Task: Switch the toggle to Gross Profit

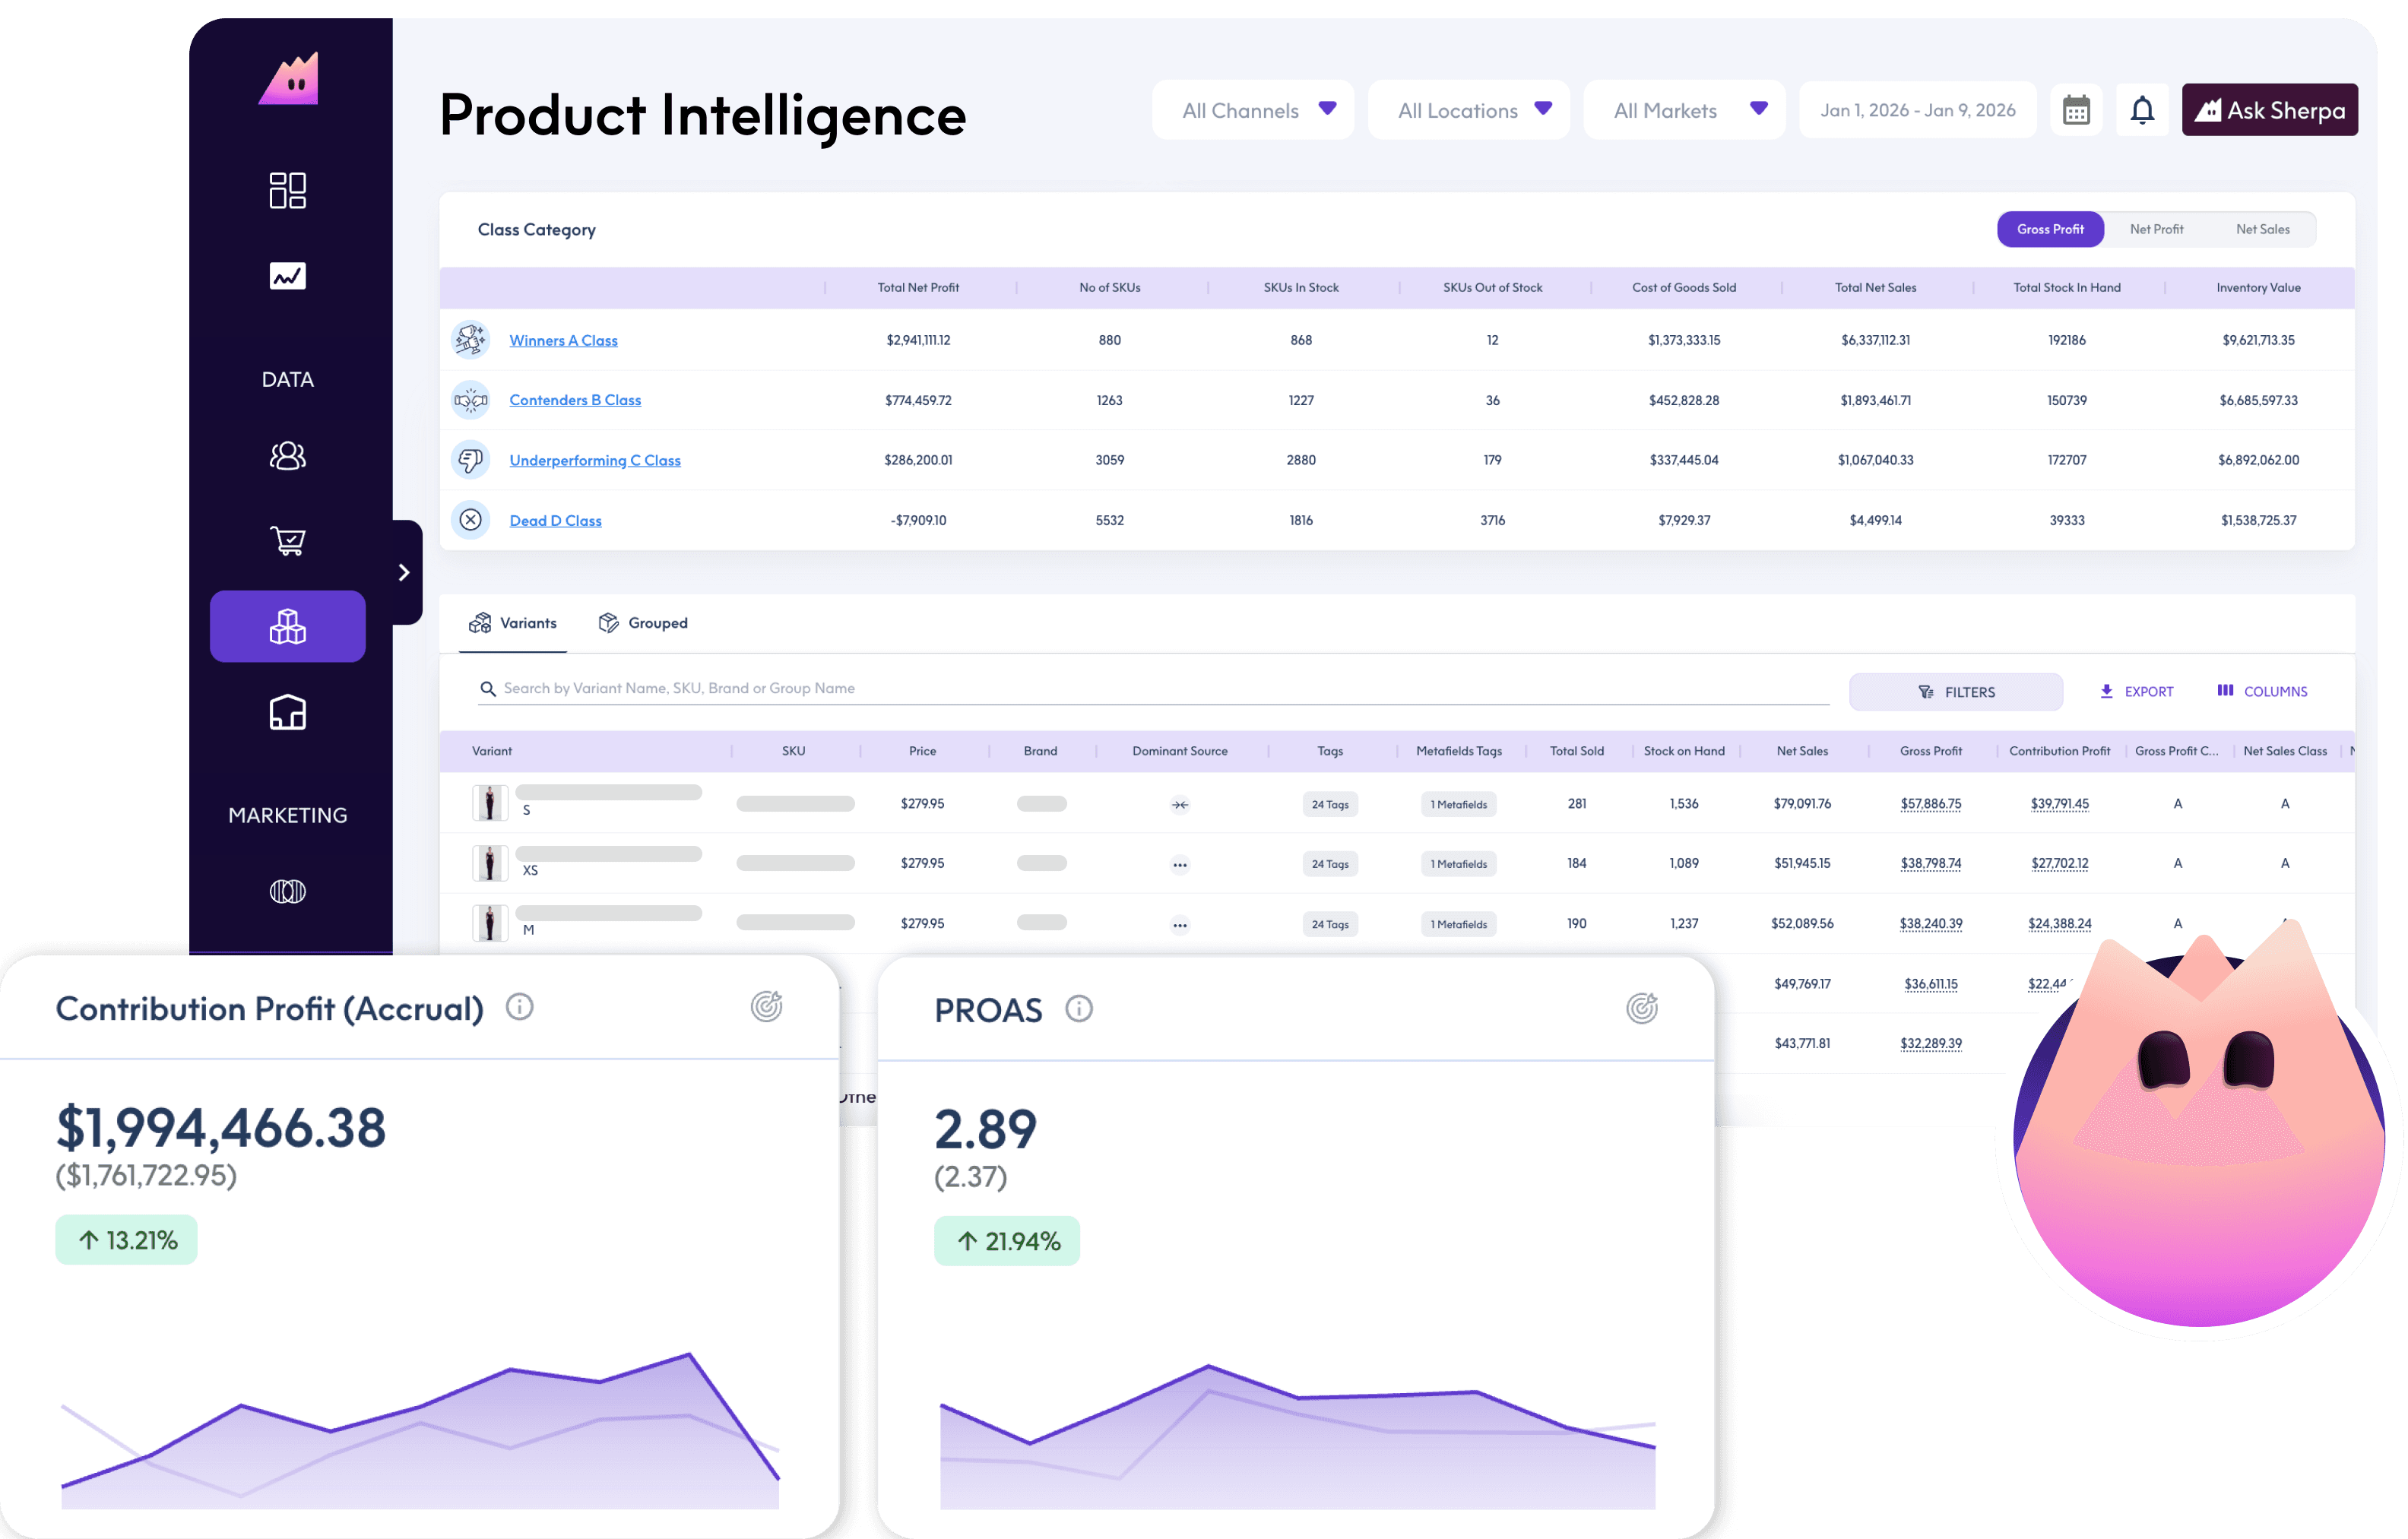Action: (2049, 229)
